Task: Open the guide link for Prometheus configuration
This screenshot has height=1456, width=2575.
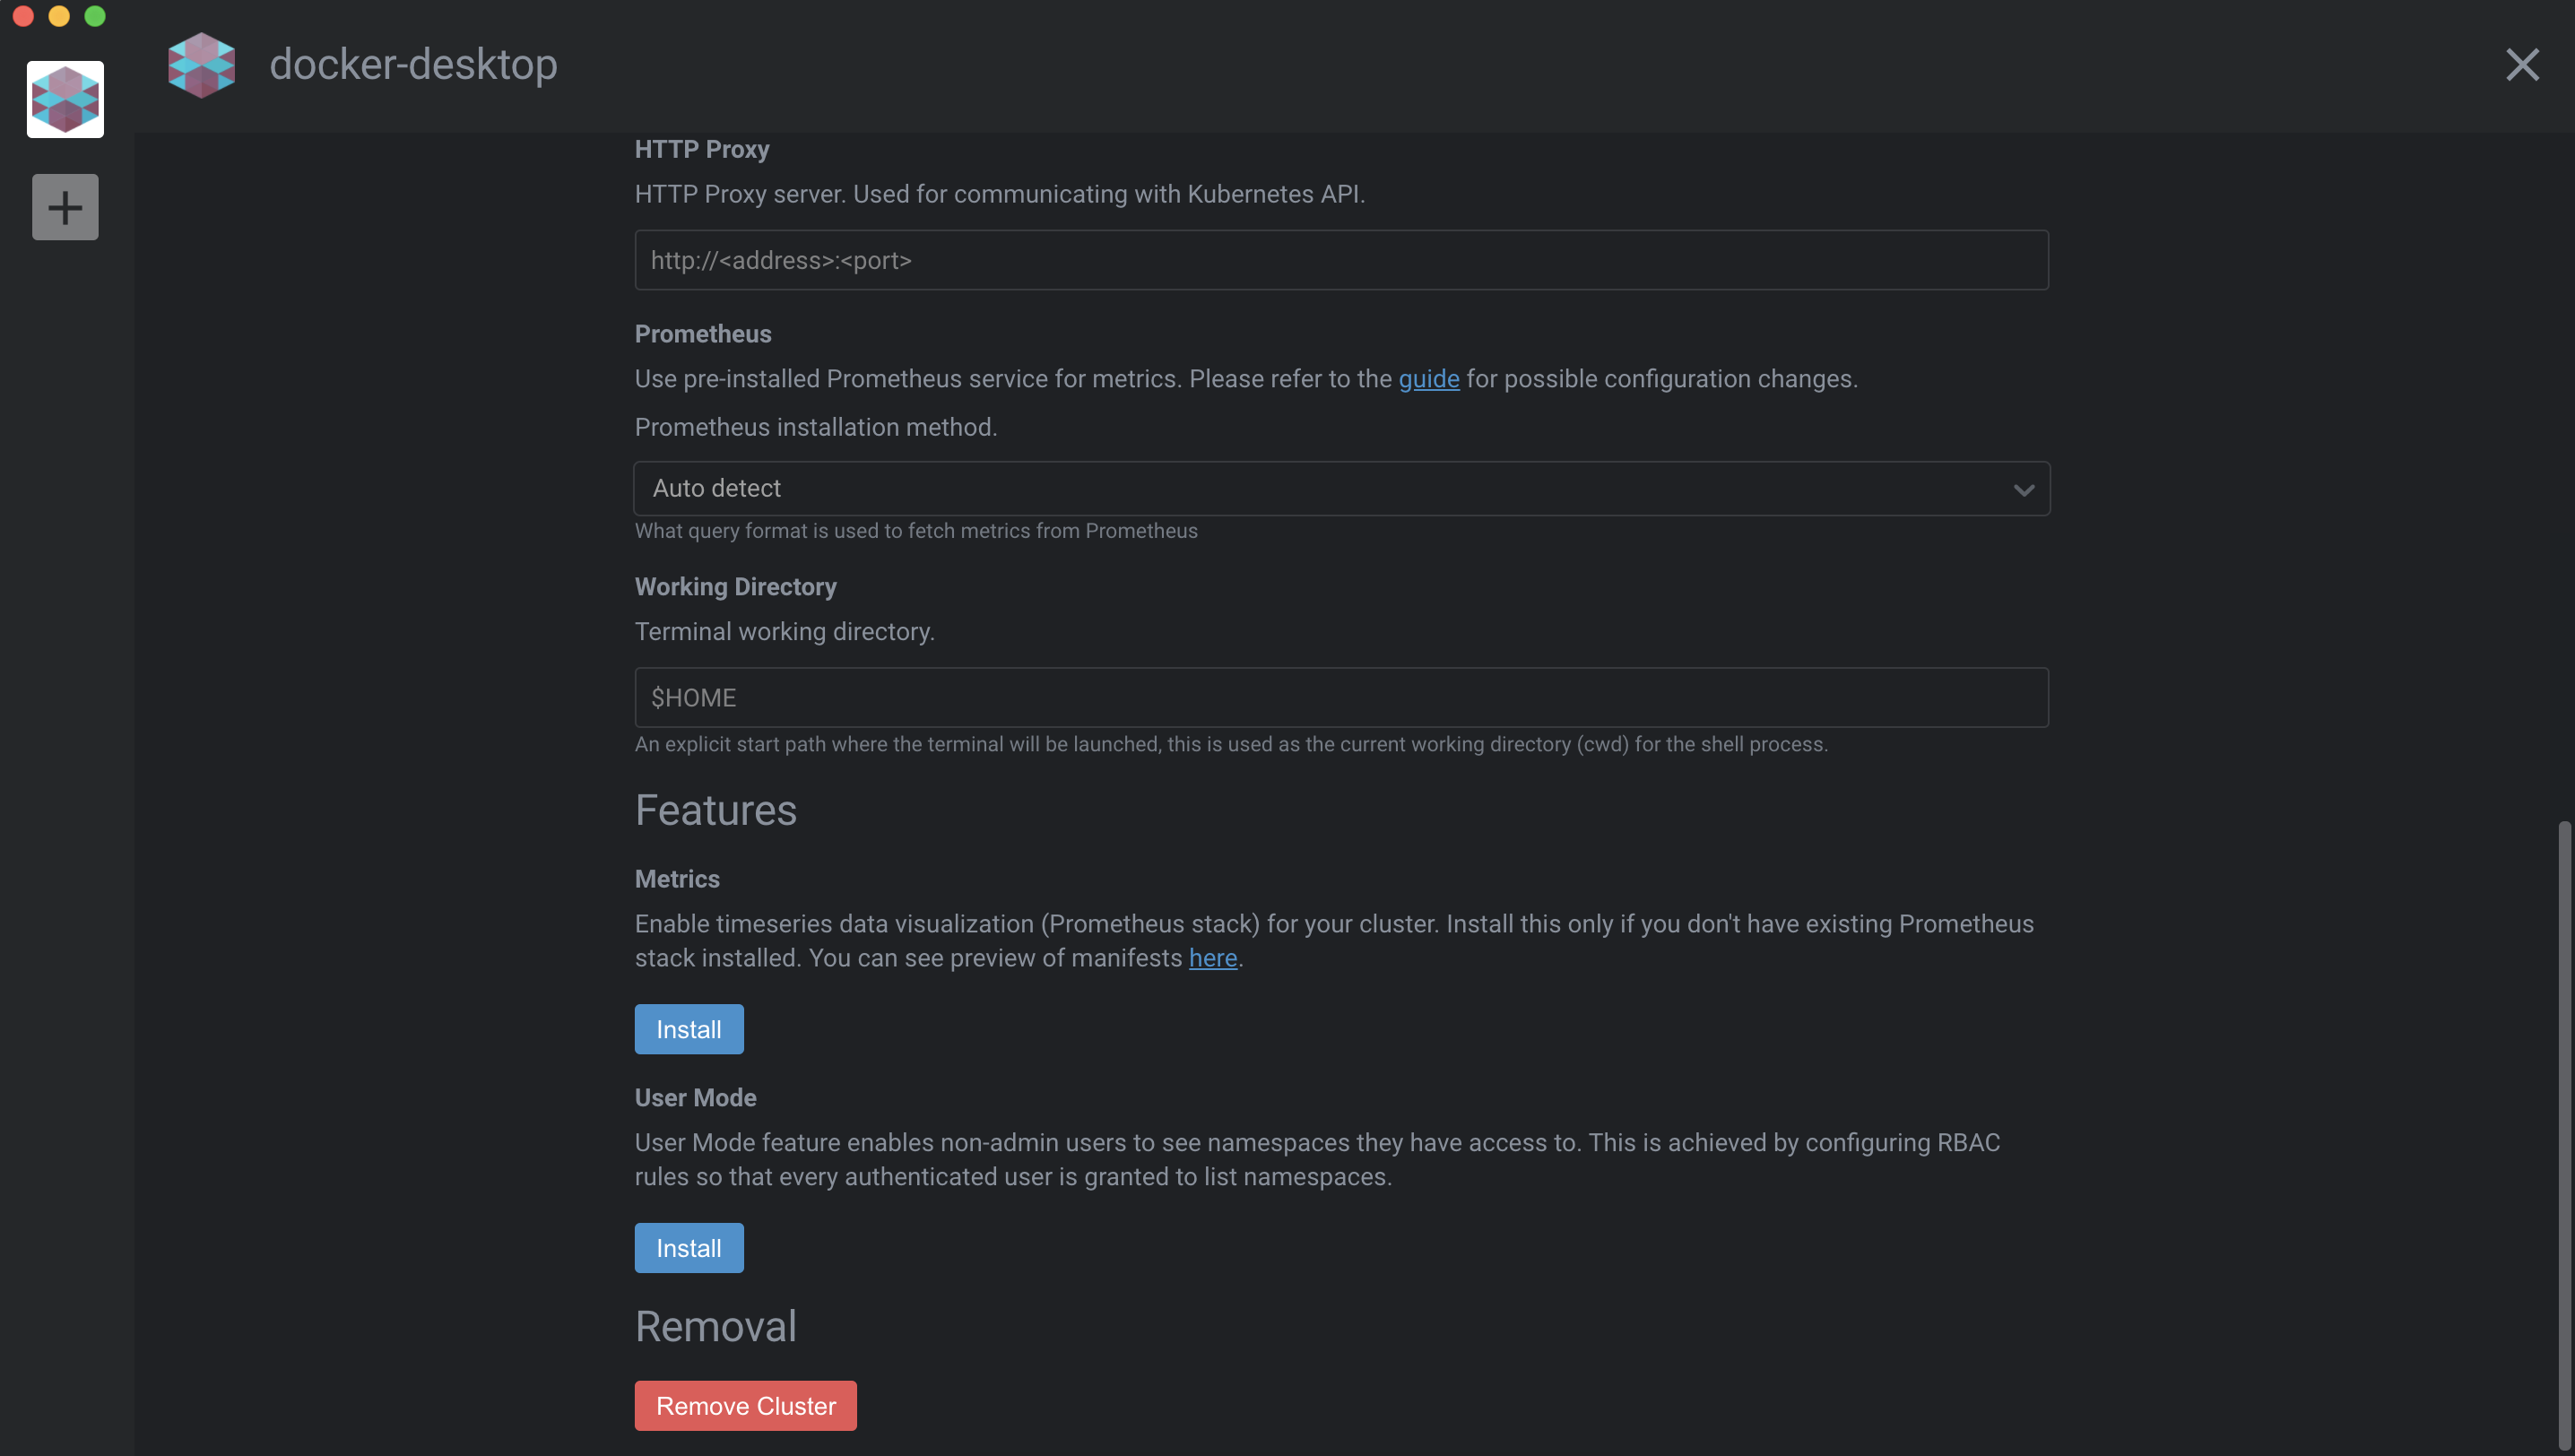Action: tap(1429, 379)
